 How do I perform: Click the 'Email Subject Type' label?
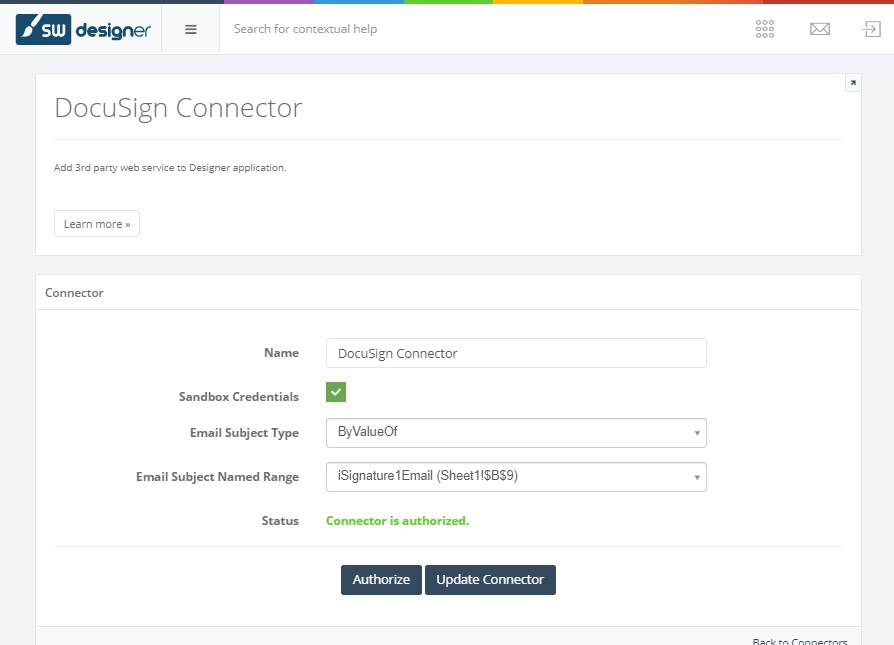[x=244, y=433]
